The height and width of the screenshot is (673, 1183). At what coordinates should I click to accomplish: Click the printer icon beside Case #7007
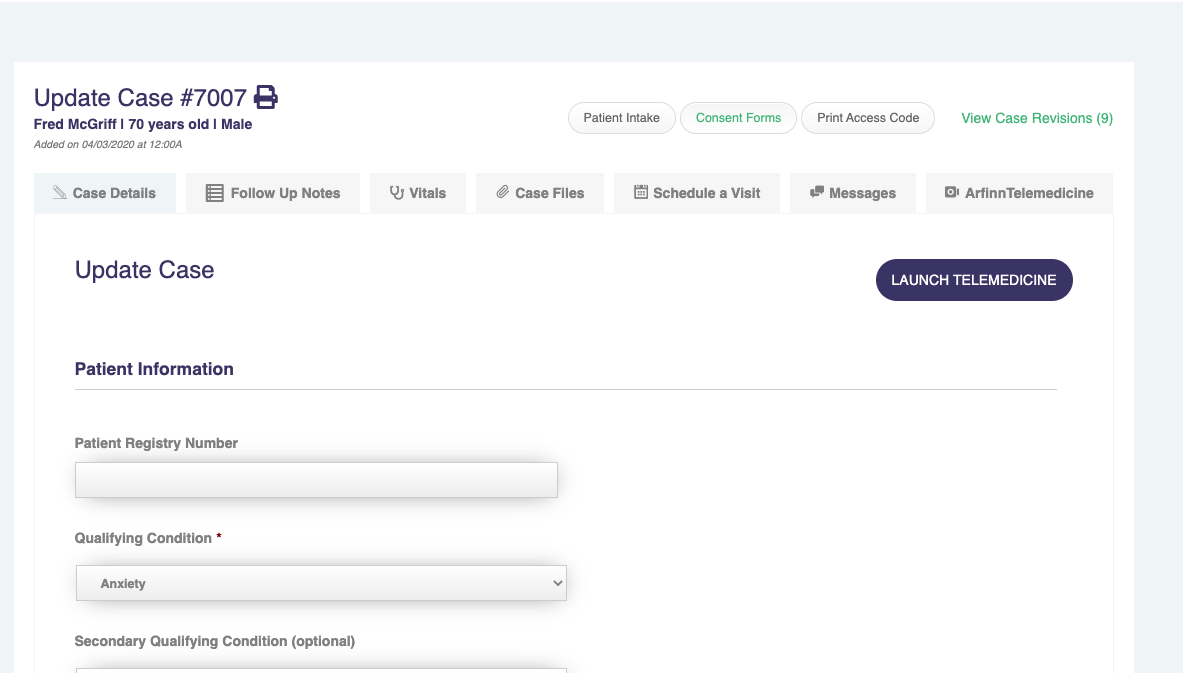coord(265,97)
